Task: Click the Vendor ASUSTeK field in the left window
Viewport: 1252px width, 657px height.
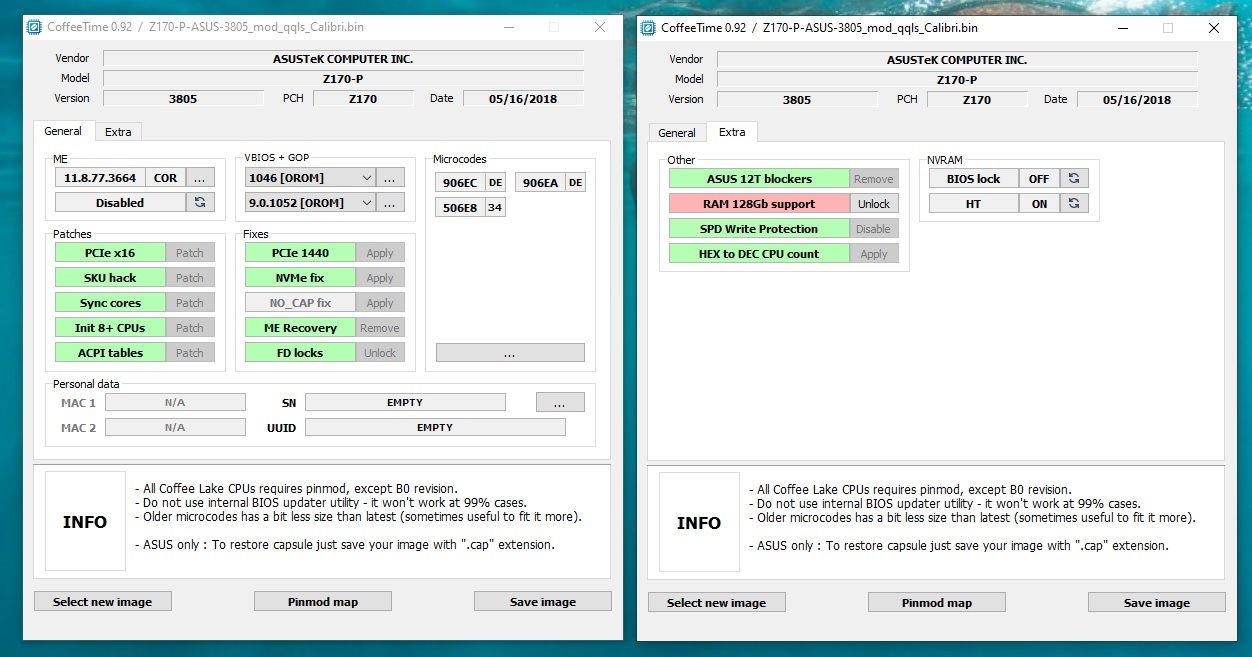Action: pyautogui.click(x=343, y=58)
